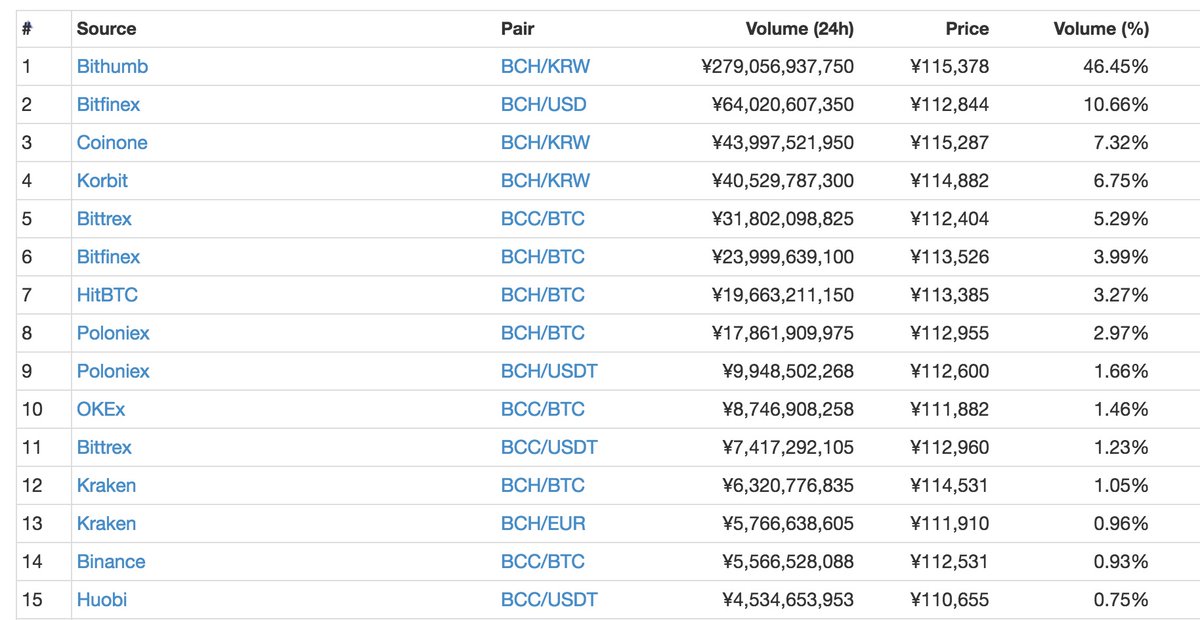
Task: Open the OKEx source link
Action: pos(101,409)
